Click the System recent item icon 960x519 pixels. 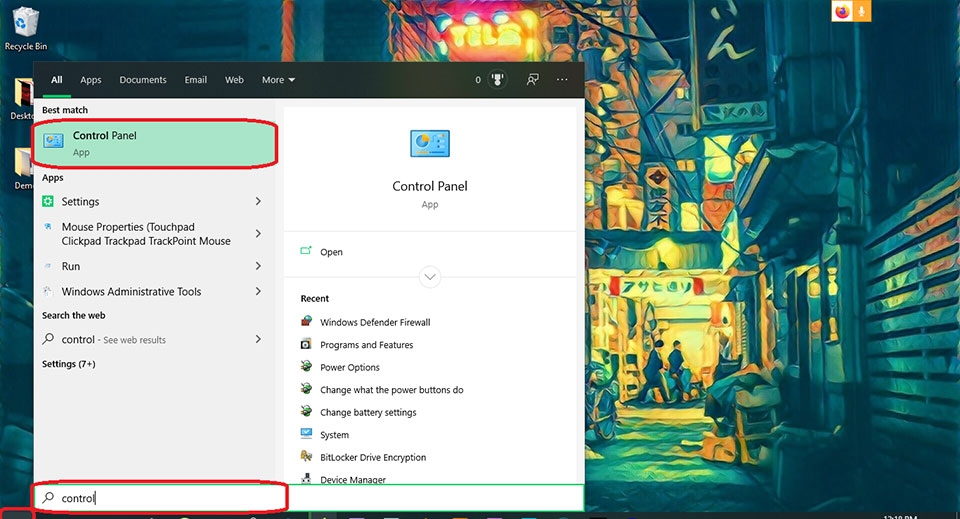(306, 434)
